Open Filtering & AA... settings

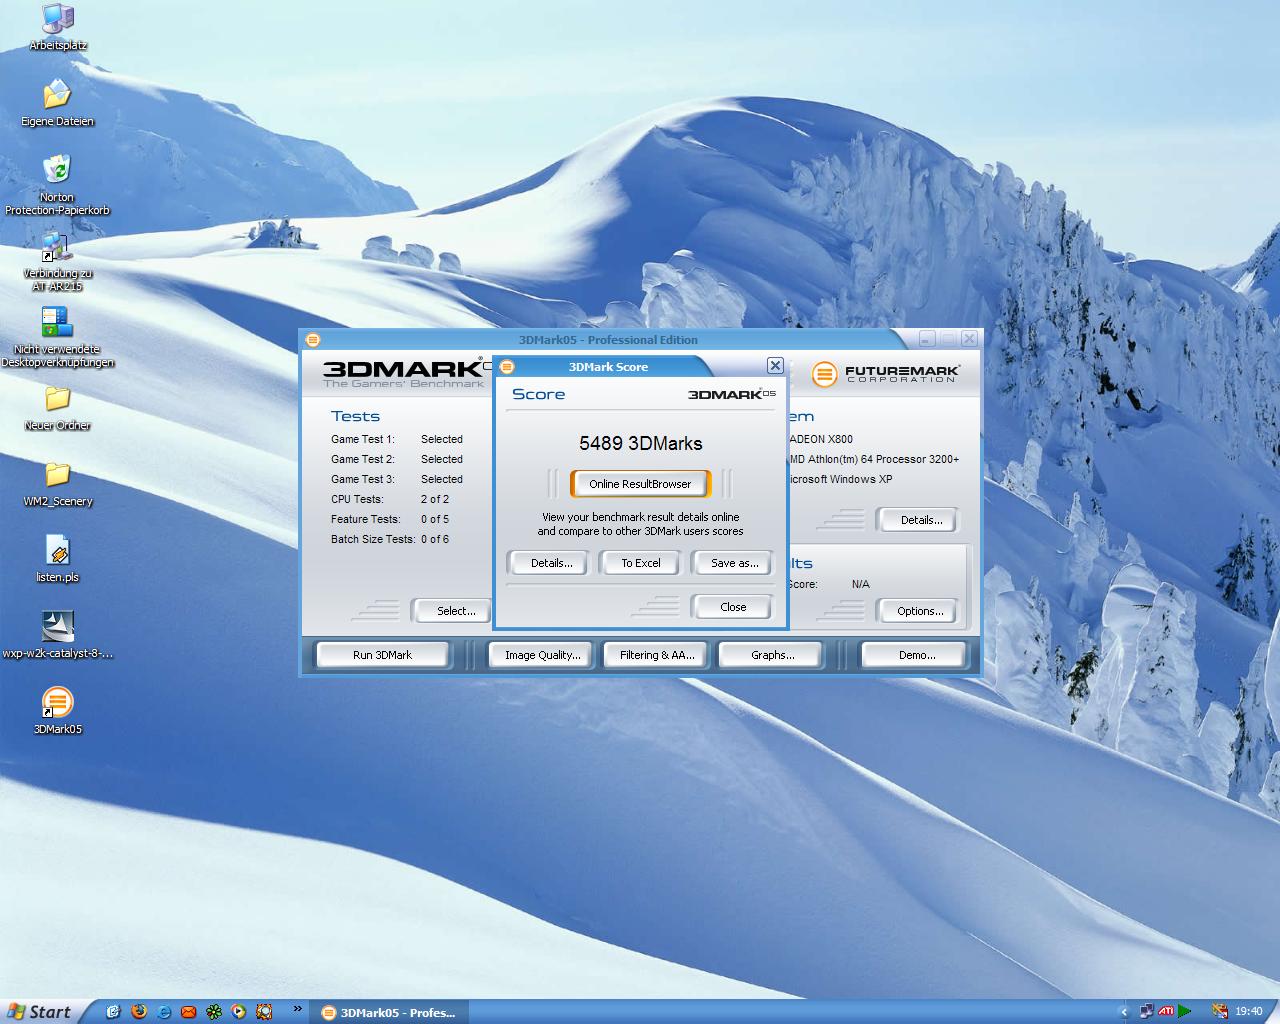point(657,655)
